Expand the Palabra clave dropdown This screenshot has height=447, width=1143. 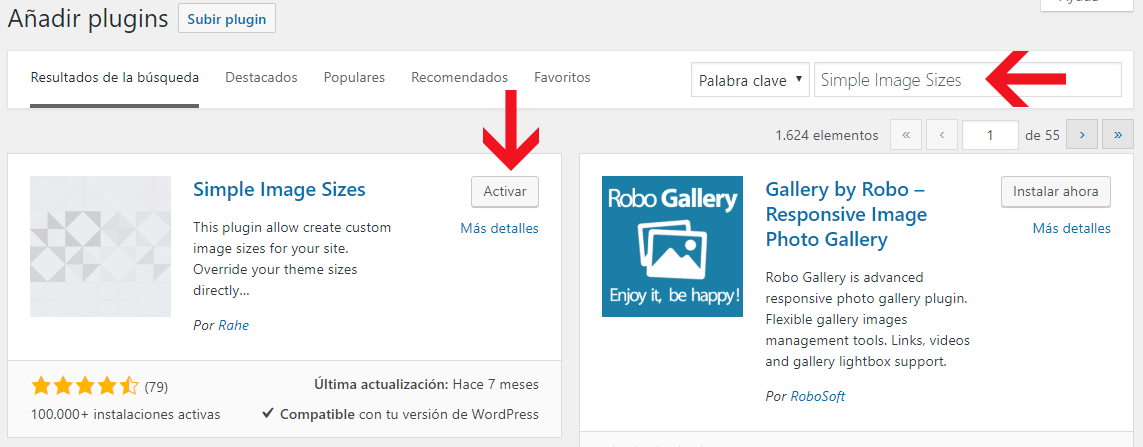[751, 80]
